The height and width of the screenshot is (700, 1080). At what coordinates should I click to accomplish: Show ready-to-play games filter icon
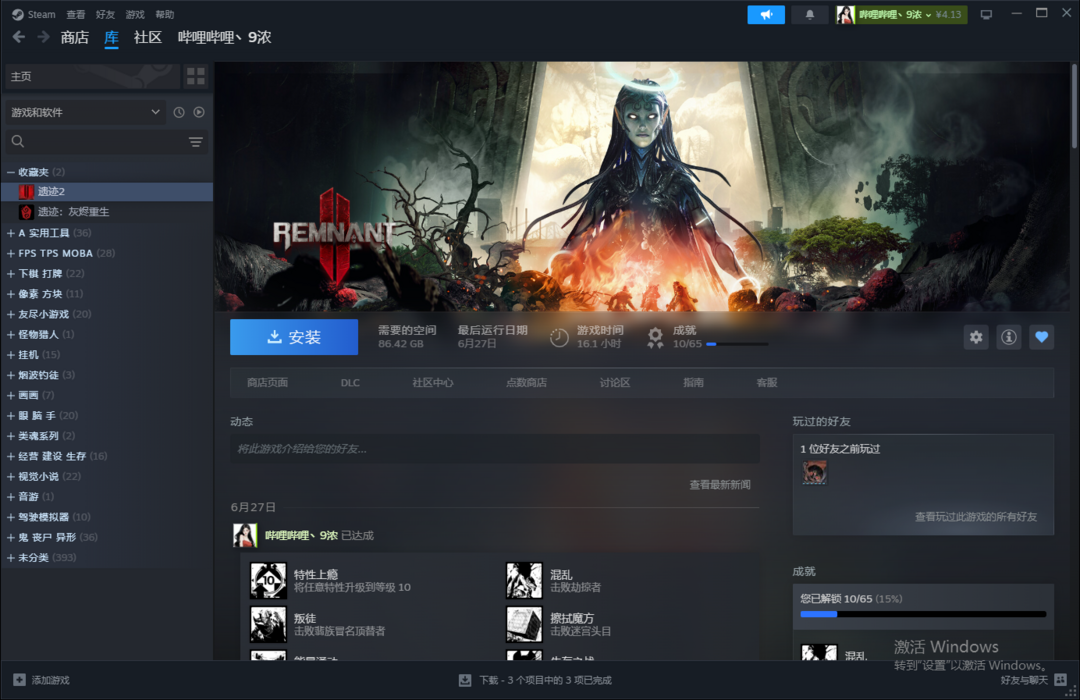coord(199,112)
